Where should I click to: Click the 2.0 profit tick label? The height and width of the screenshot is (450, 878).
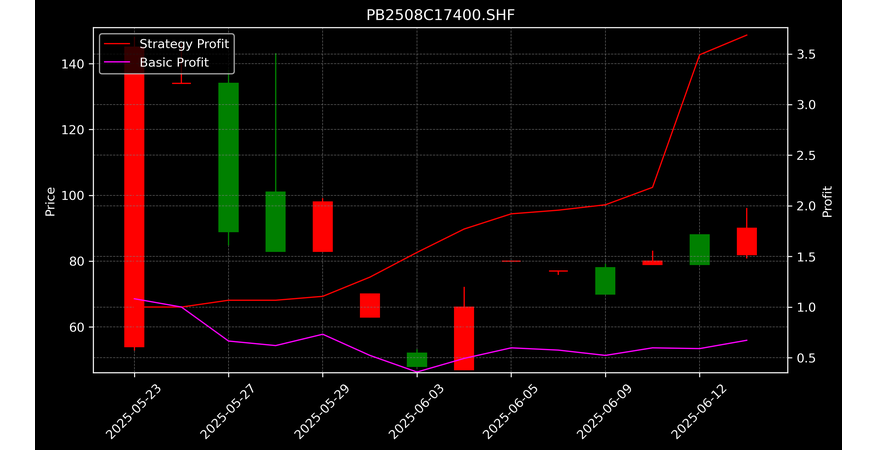click(804, 207)
